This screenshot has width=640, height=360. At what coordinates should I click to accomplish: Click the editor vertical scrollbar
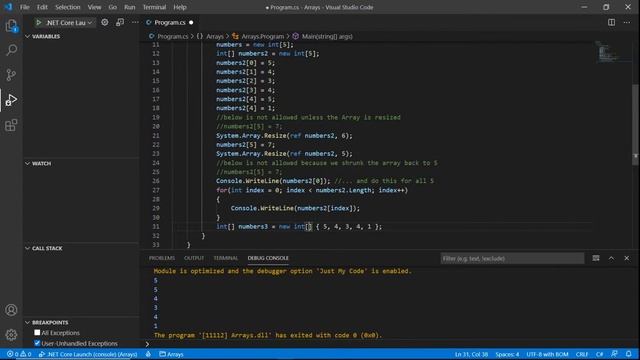635,124
